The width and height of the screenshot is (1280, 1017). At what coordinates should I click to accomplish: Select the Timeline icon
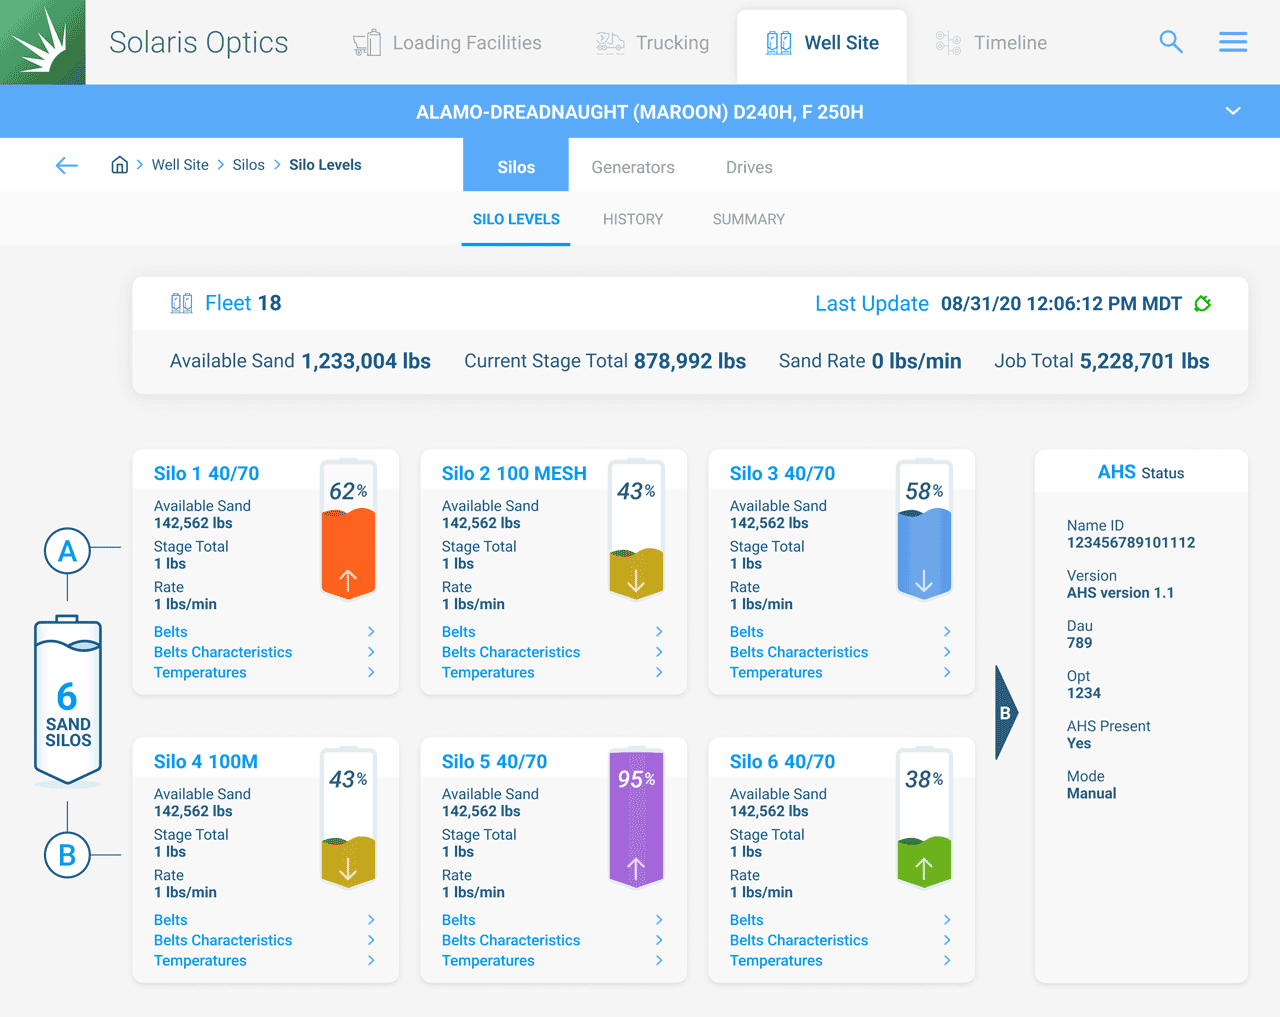tap(946, 42)
